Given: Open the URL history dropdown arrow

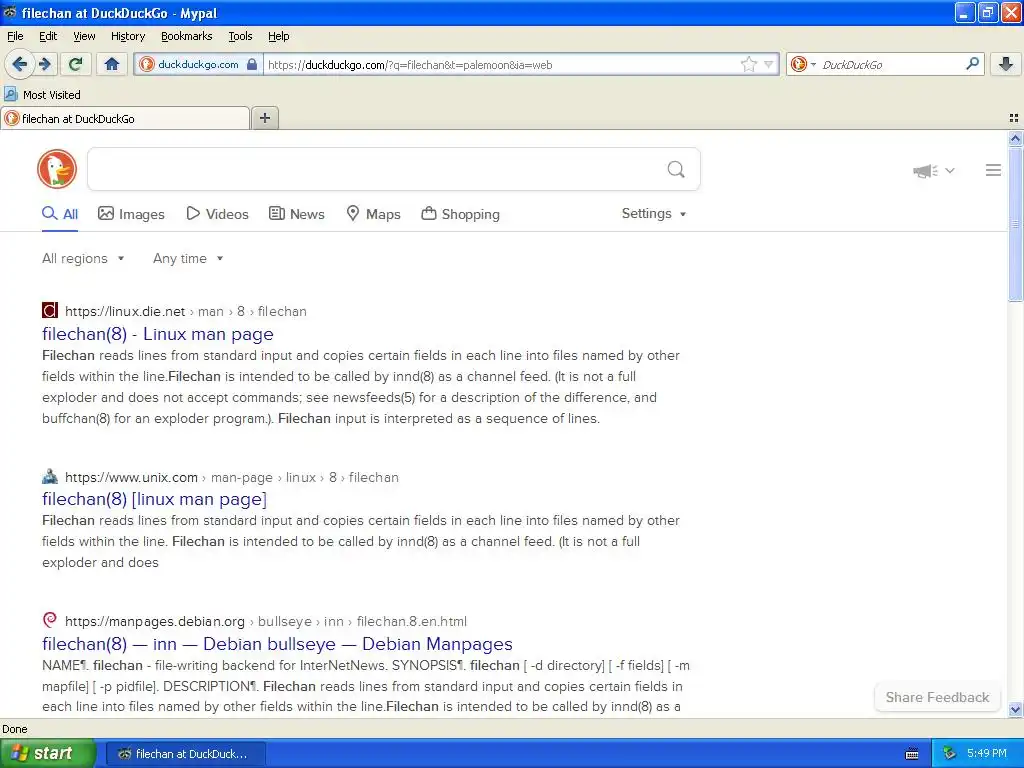Looking at the screenshot, I should coord(769,64).
